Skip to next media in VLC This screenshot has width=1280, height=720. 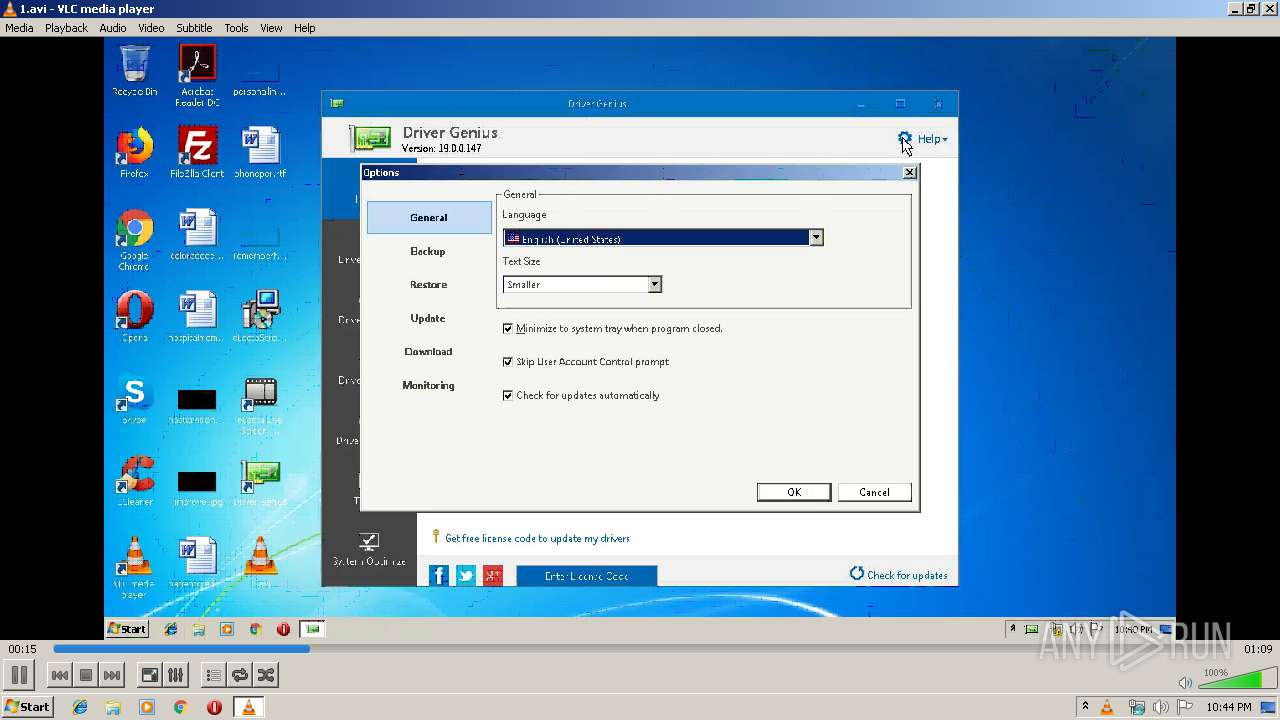112,675
